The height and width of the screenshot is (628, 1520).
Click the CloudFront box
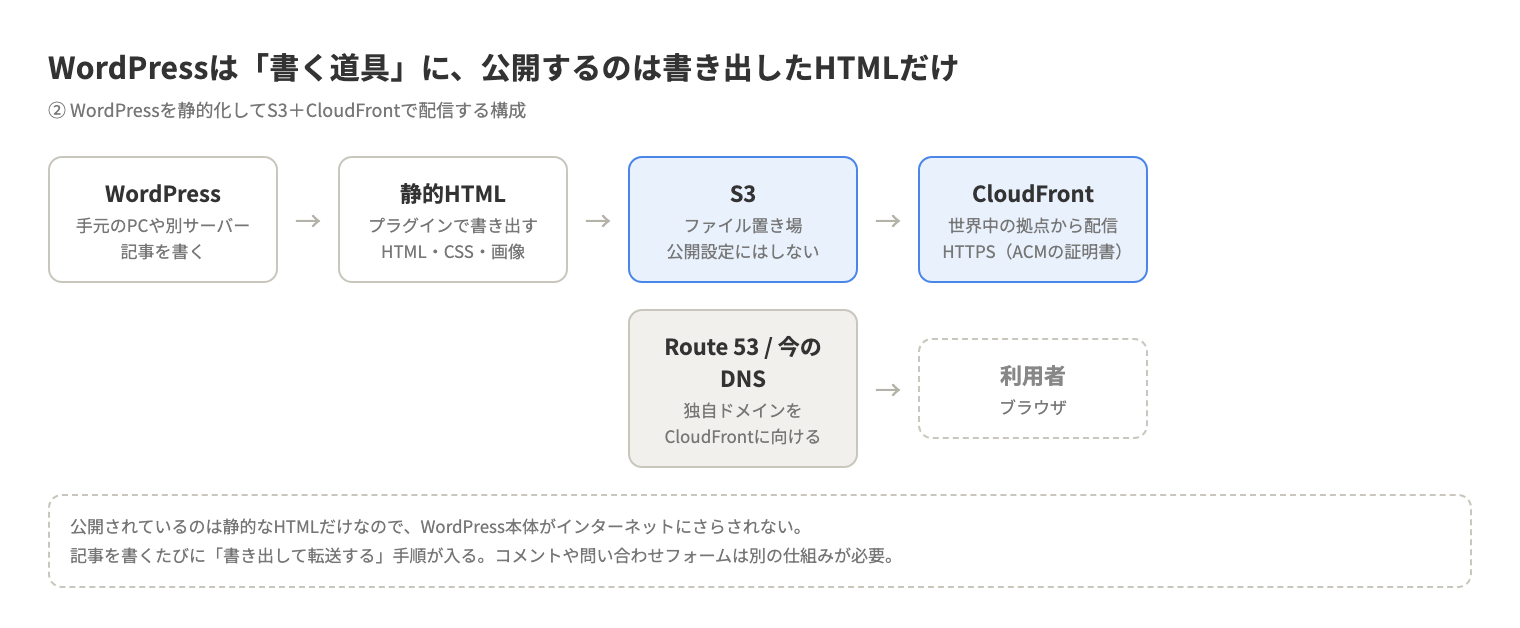[x=1033, y=220]
